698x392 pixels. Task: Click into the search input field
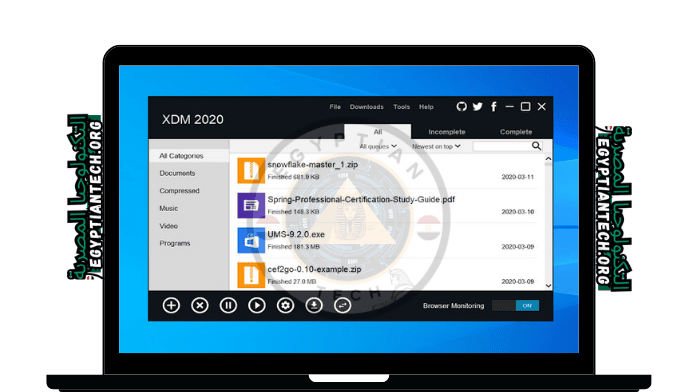click(x=502, y=146)
